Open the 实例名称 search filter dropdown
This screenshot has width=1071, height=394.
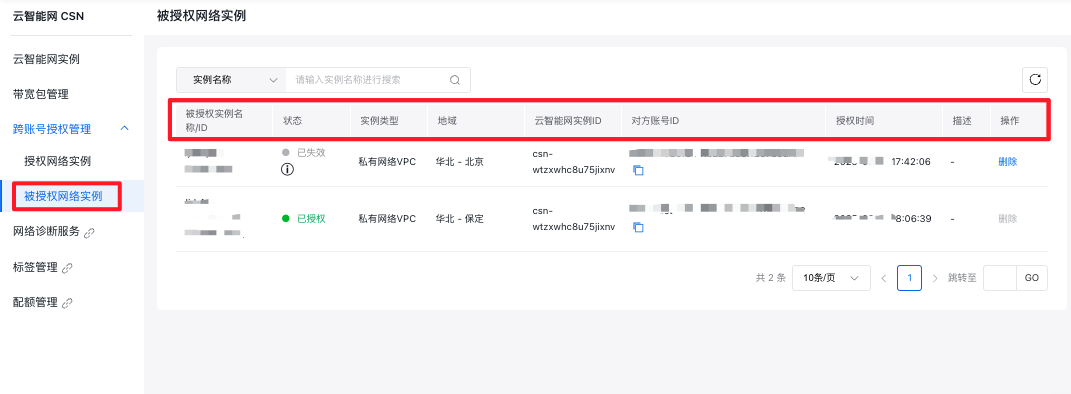tap(231, 80)
